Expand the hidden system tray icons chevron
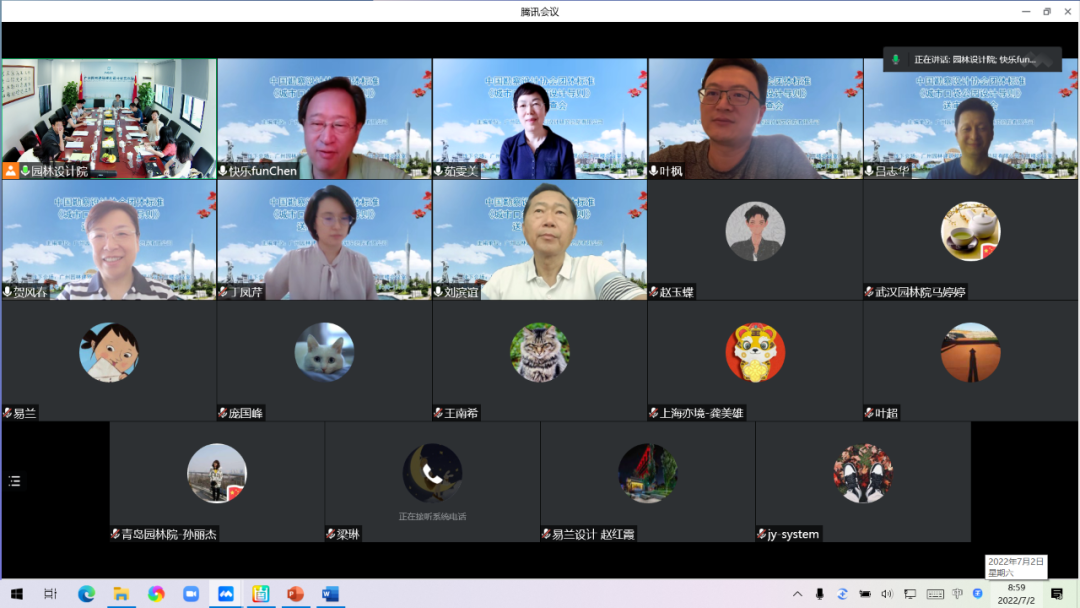This screenshot has width=1080, height=608. 798,594
